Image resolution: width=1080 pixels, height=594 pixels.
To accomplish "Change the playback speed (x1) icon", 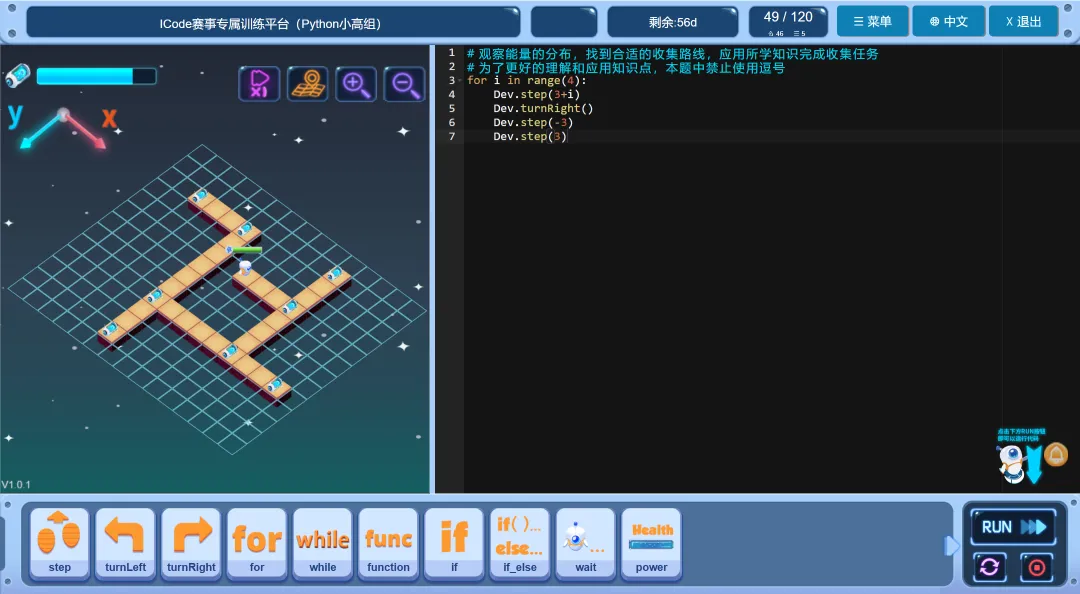I will [259, 84].
